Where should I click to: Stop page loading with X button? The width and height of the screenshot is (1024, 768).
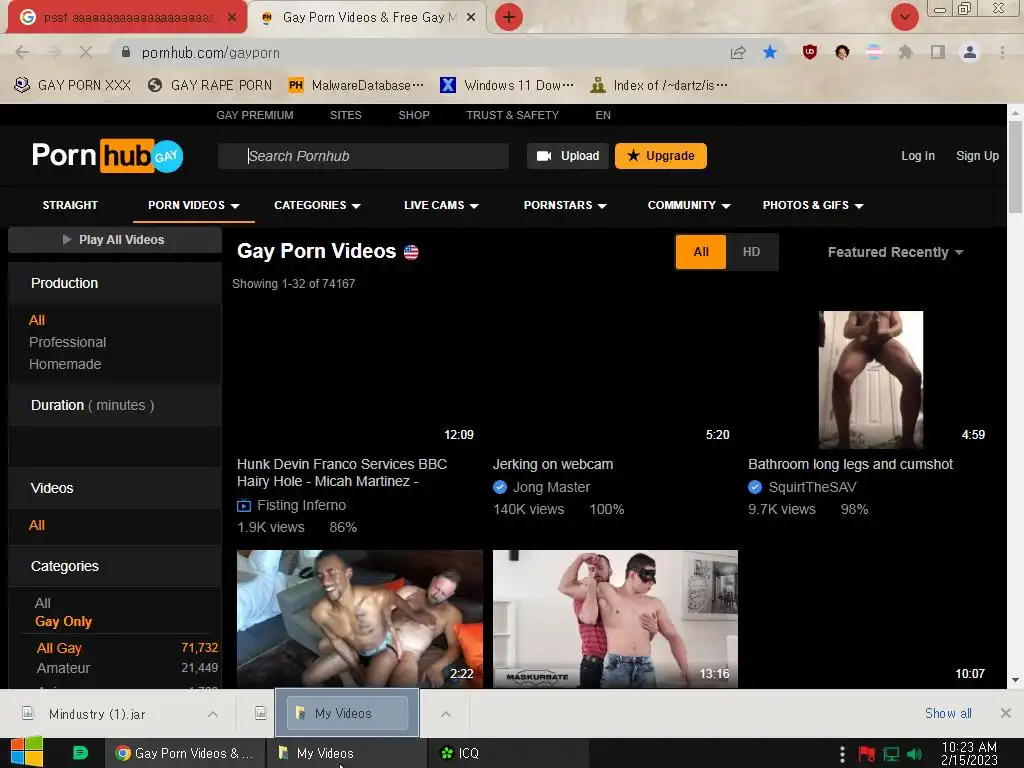[86, 52]
